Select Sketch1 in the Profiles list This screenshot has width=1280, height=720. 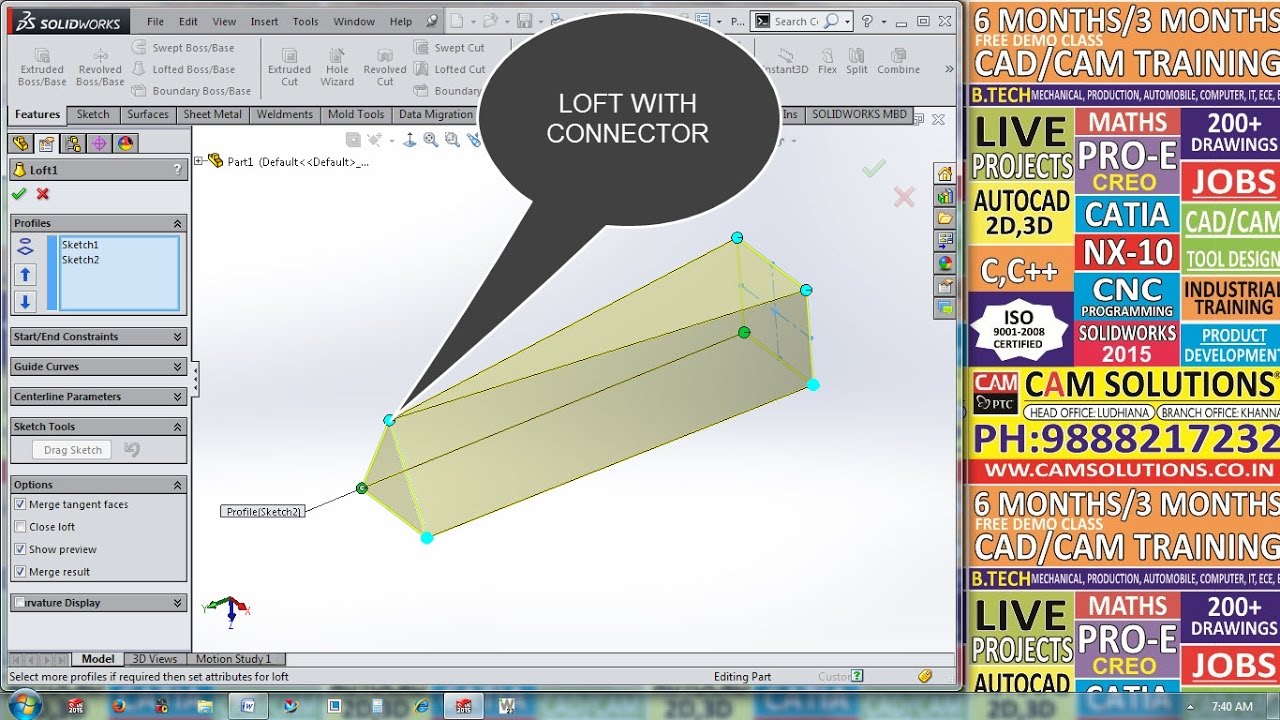pyautogui.click(x=80, y=245)
